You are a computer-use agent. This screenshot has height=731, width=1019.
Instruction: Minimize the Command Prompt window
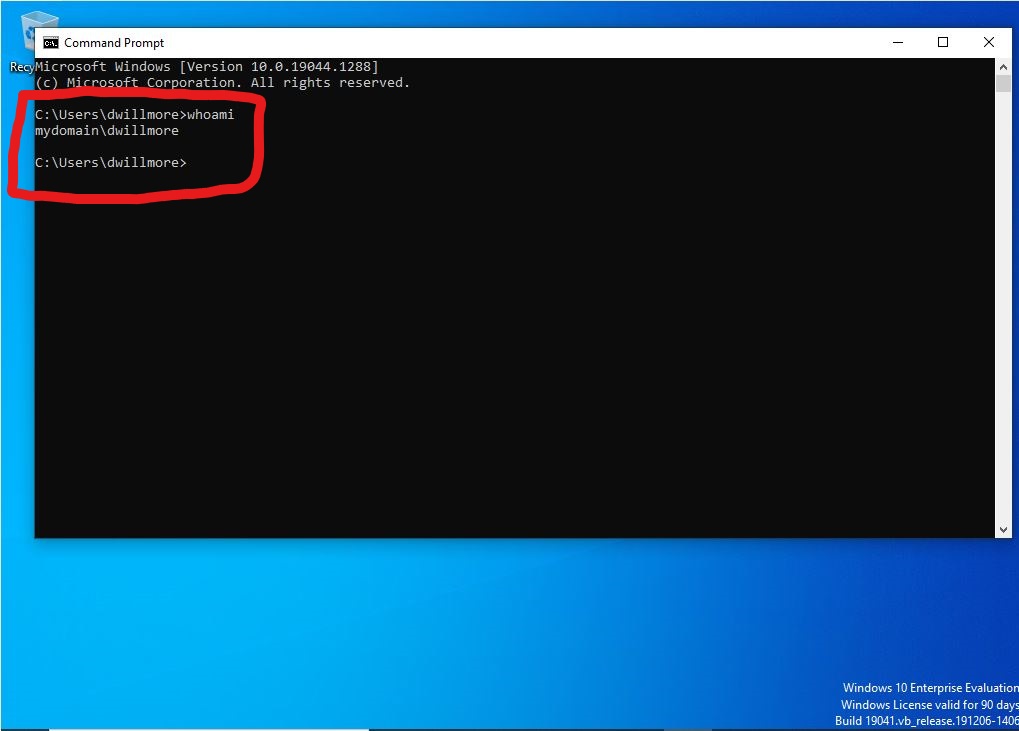[898, 42]
